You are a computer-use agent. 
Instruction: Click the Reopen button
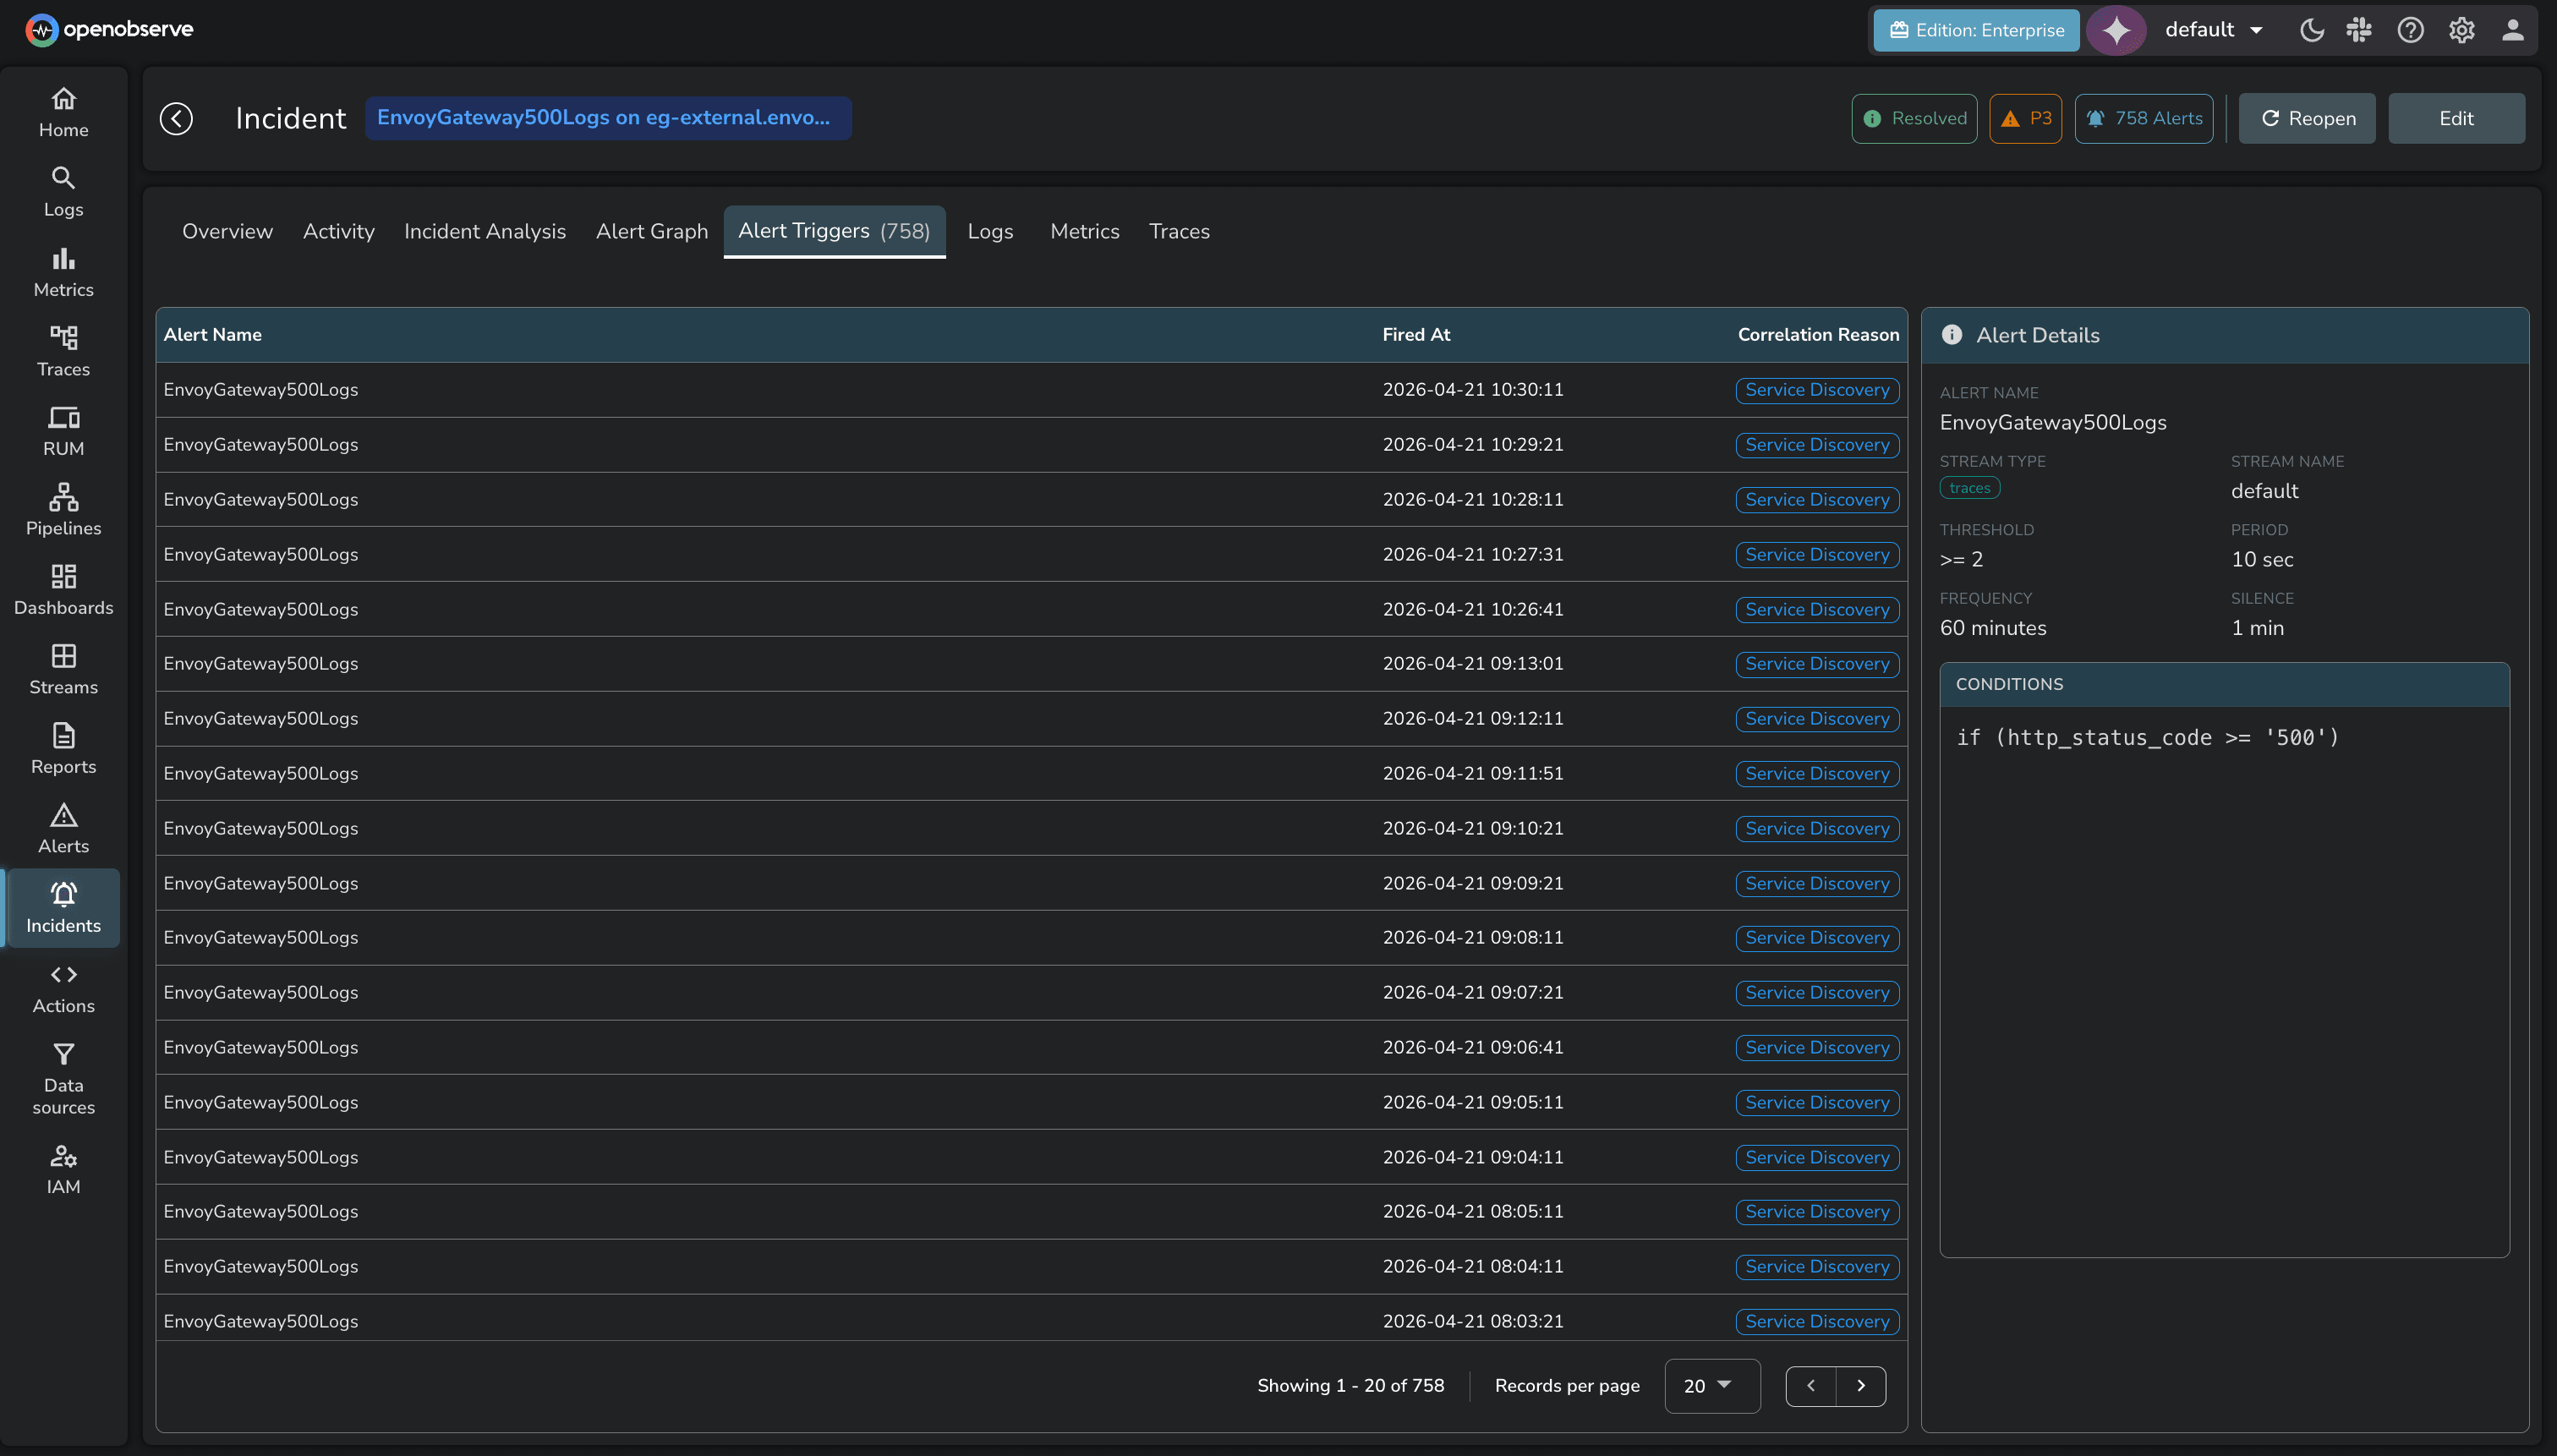click(2307, 118)
